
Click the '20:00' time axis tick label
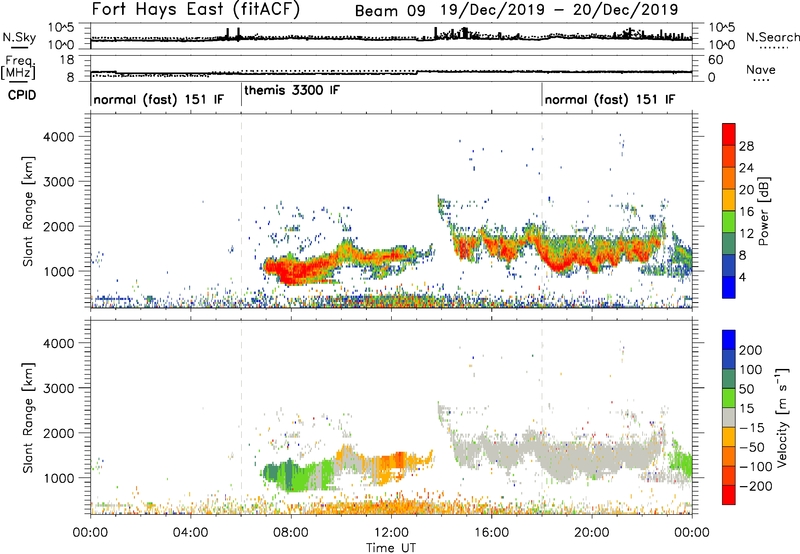[x=591, y=533]
